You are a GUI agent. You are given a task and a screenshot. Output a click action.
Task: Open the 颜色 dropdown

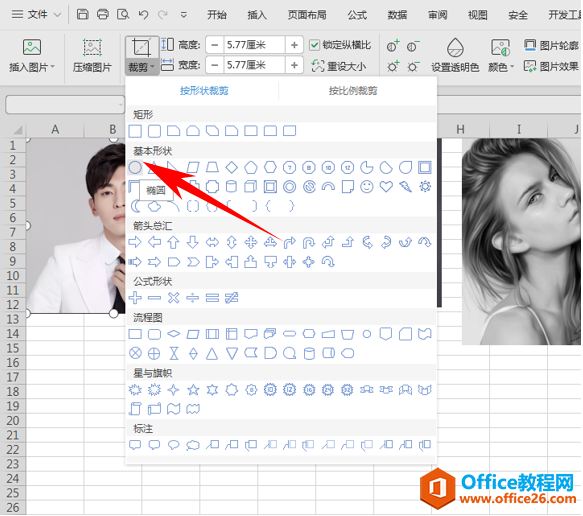tap(500, 55)
